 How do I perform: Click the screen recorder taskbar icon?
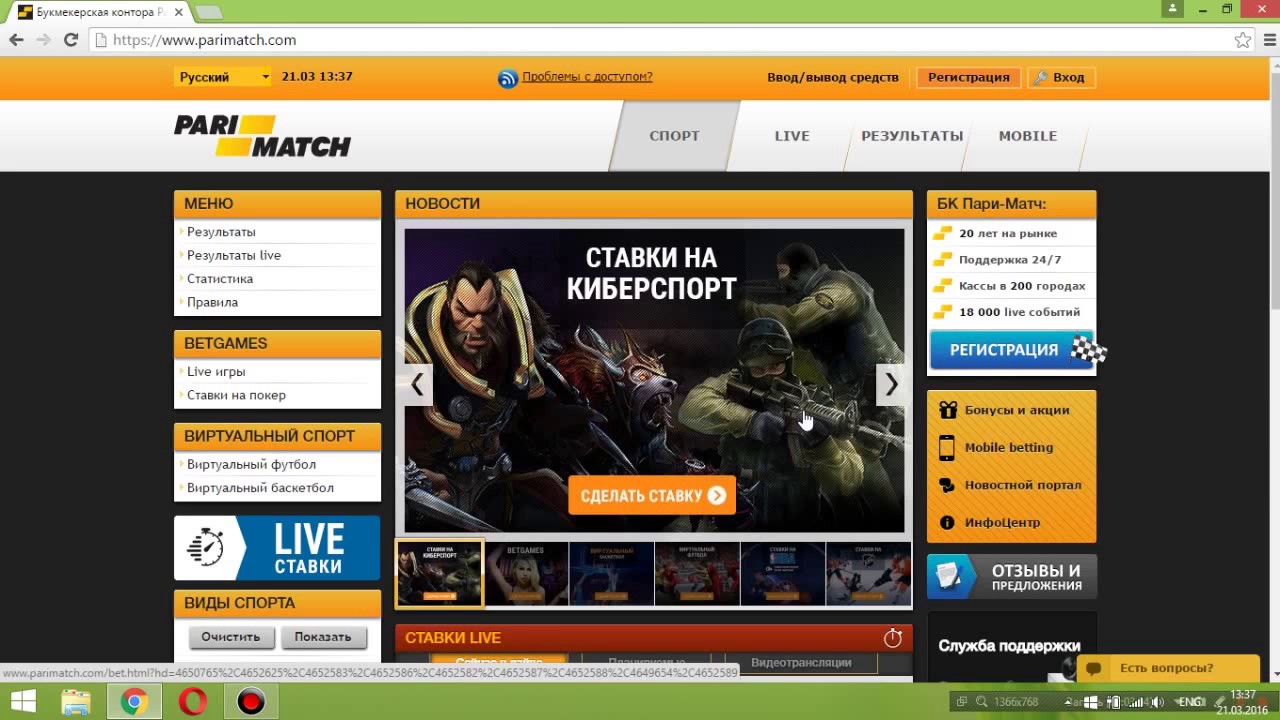250,702
